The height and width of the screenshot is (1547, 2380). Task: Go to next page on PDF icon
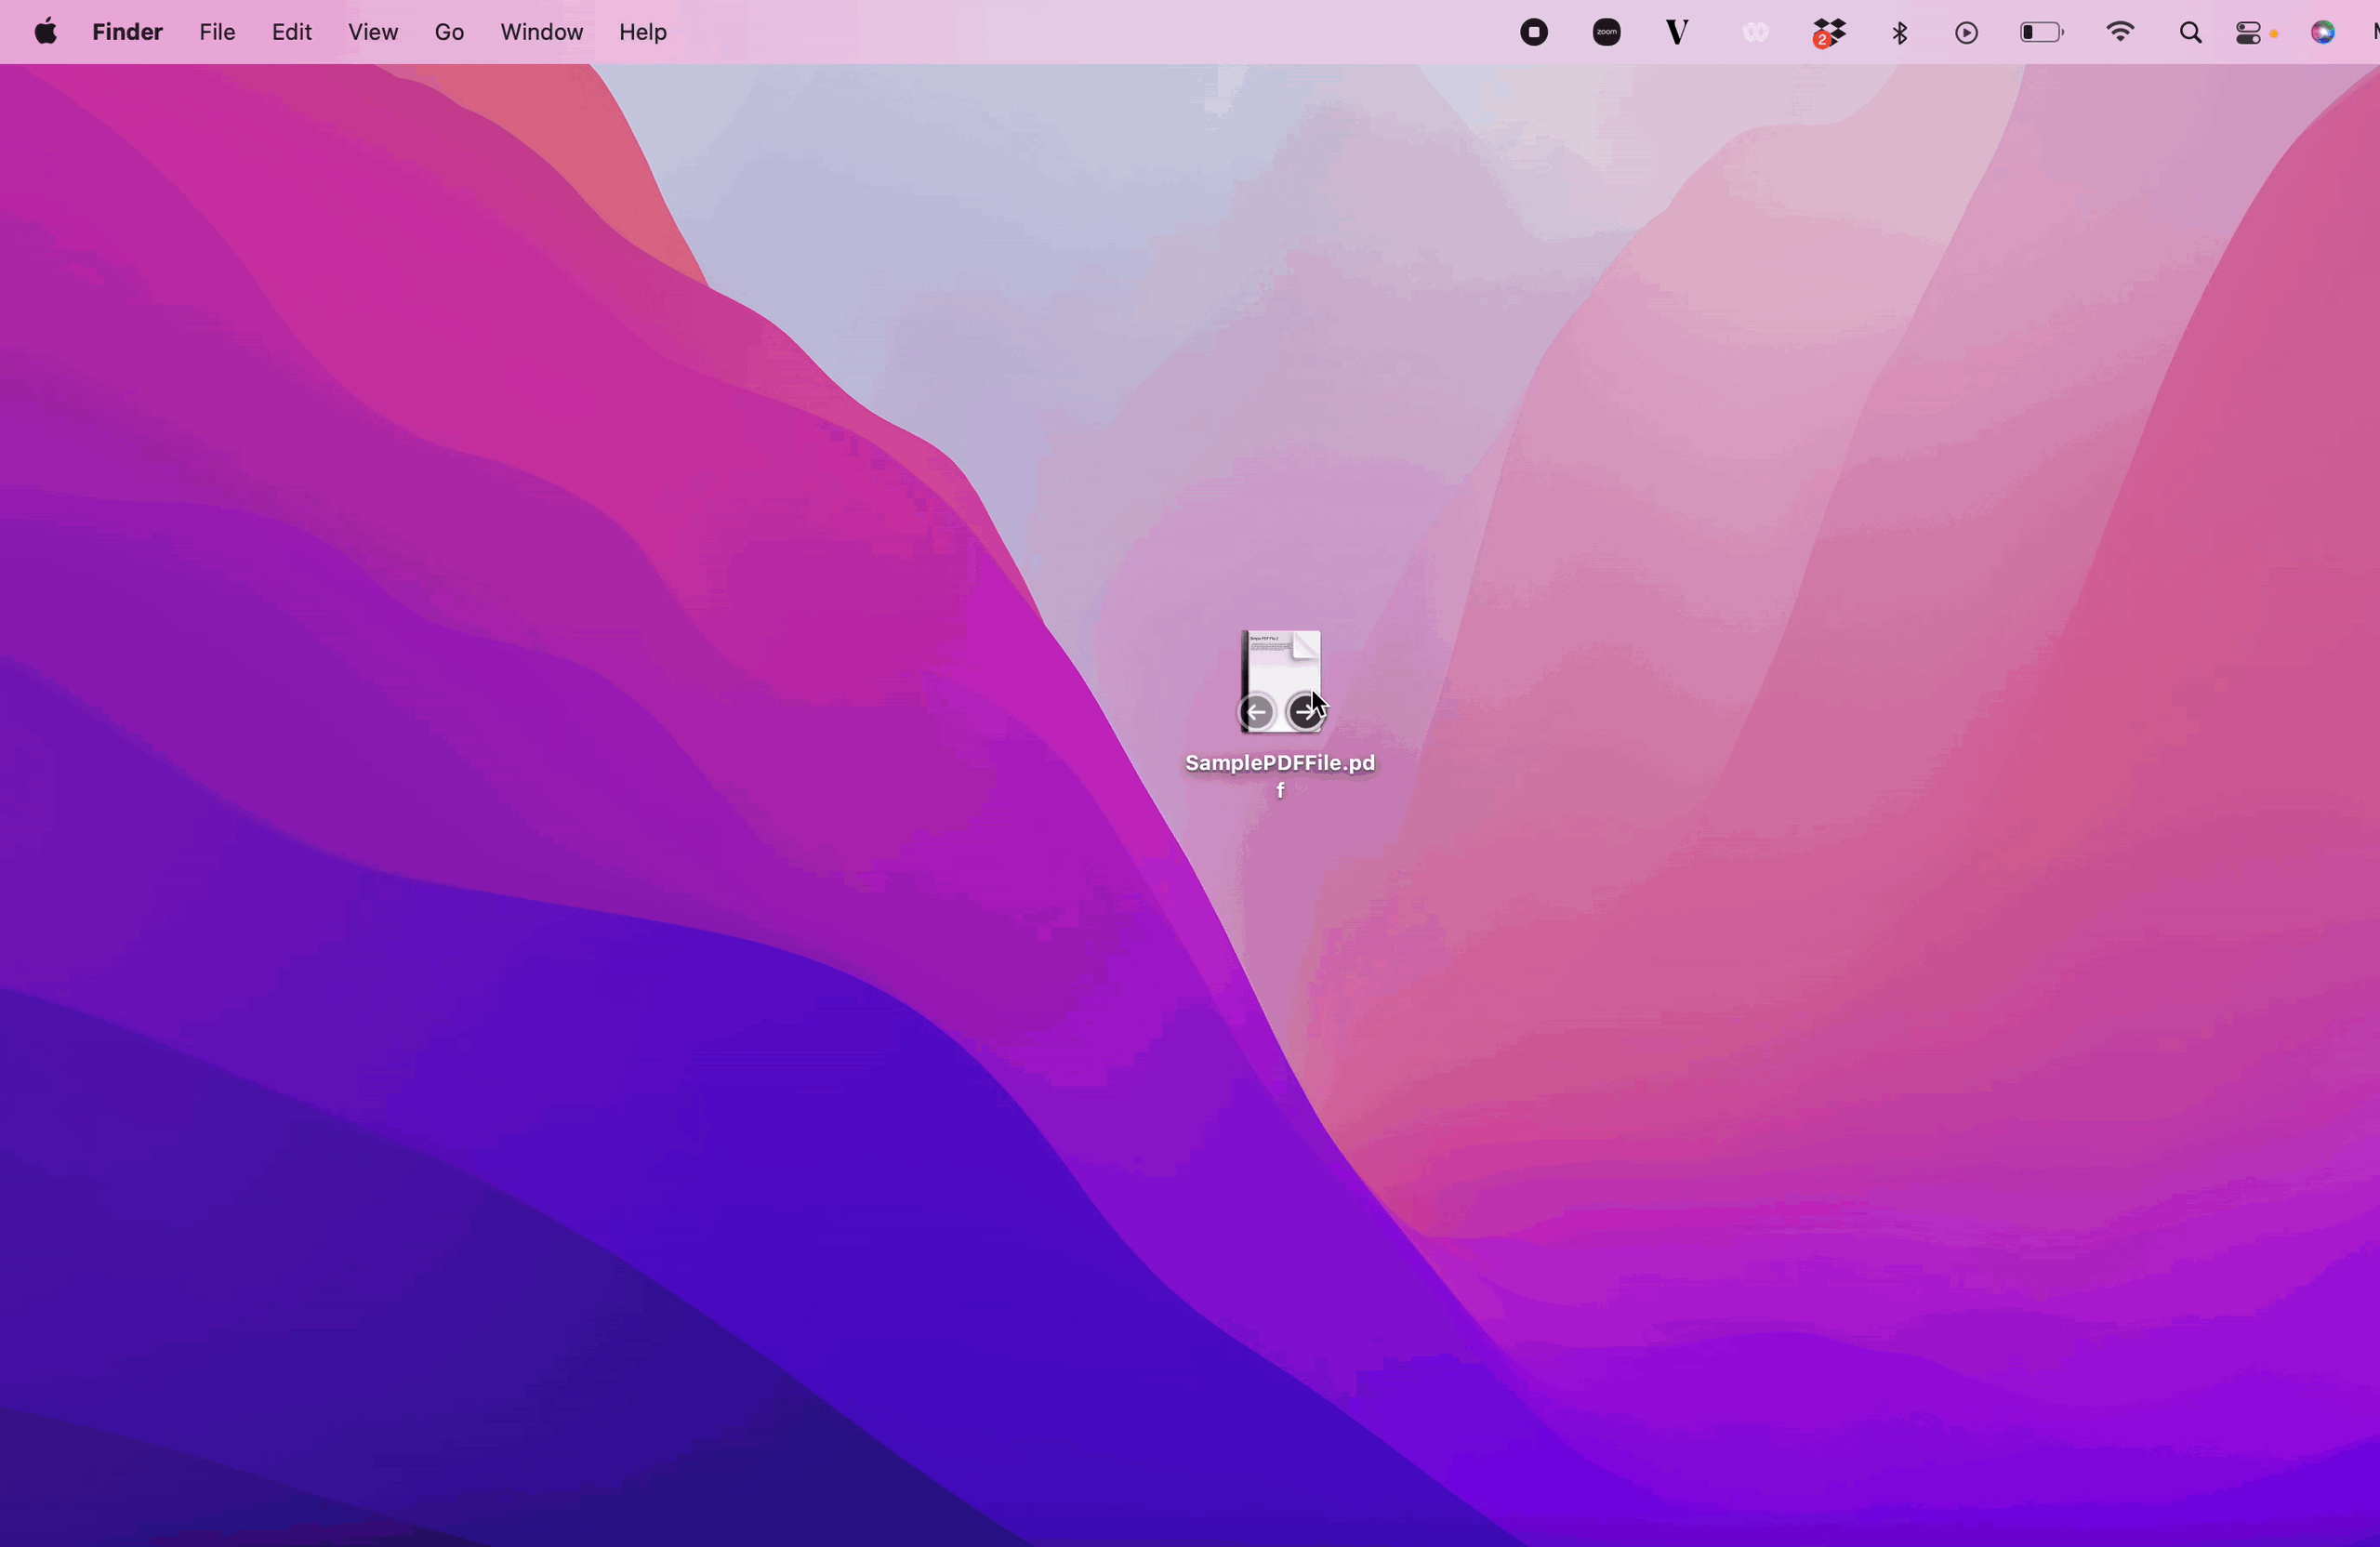pos(1303,712)
